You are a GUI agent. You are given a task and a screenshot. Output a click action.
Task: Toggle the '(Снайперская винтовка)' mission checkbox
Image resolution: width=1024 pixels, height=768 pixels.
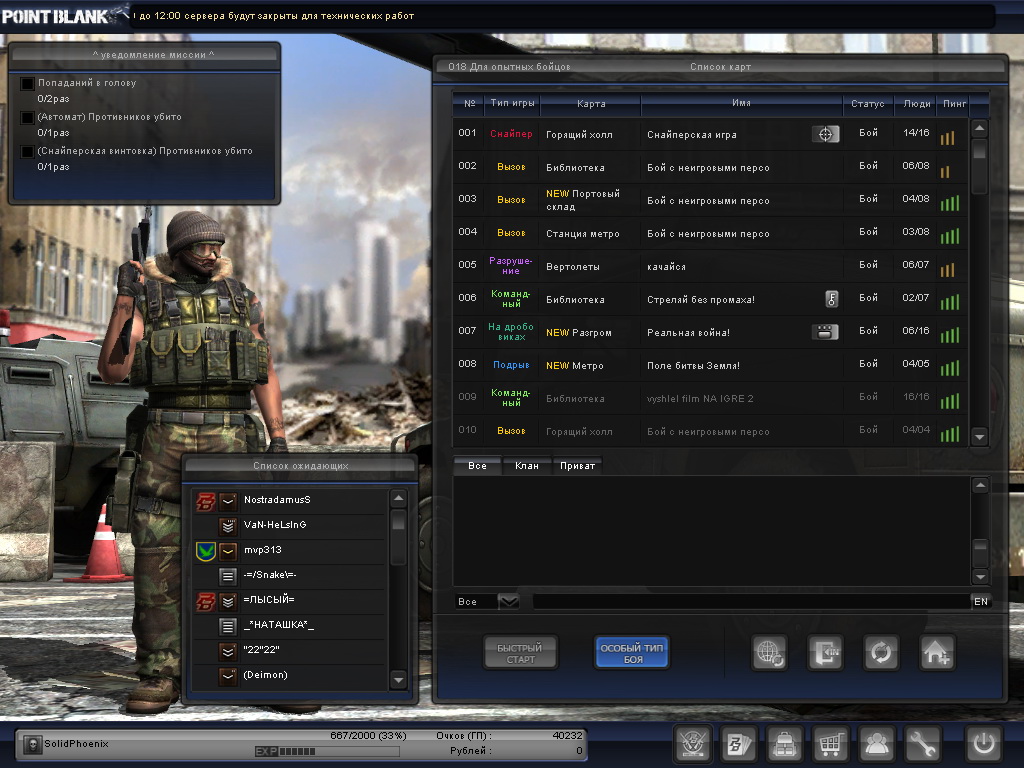(28, 152)
